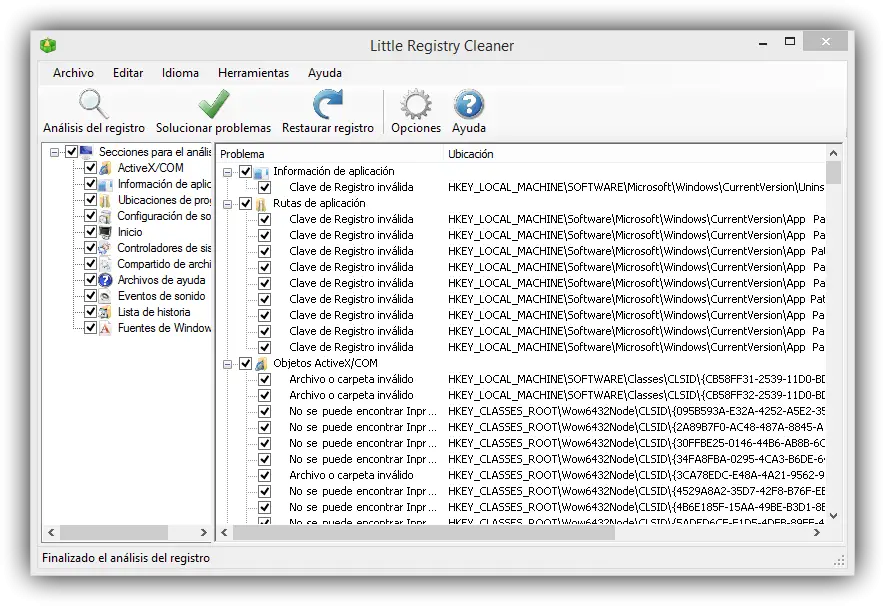Viewport: 885px width, 606px height.
Task: Open the Ayuda question mark toolbar icon
Action: [x=468, y=104]
